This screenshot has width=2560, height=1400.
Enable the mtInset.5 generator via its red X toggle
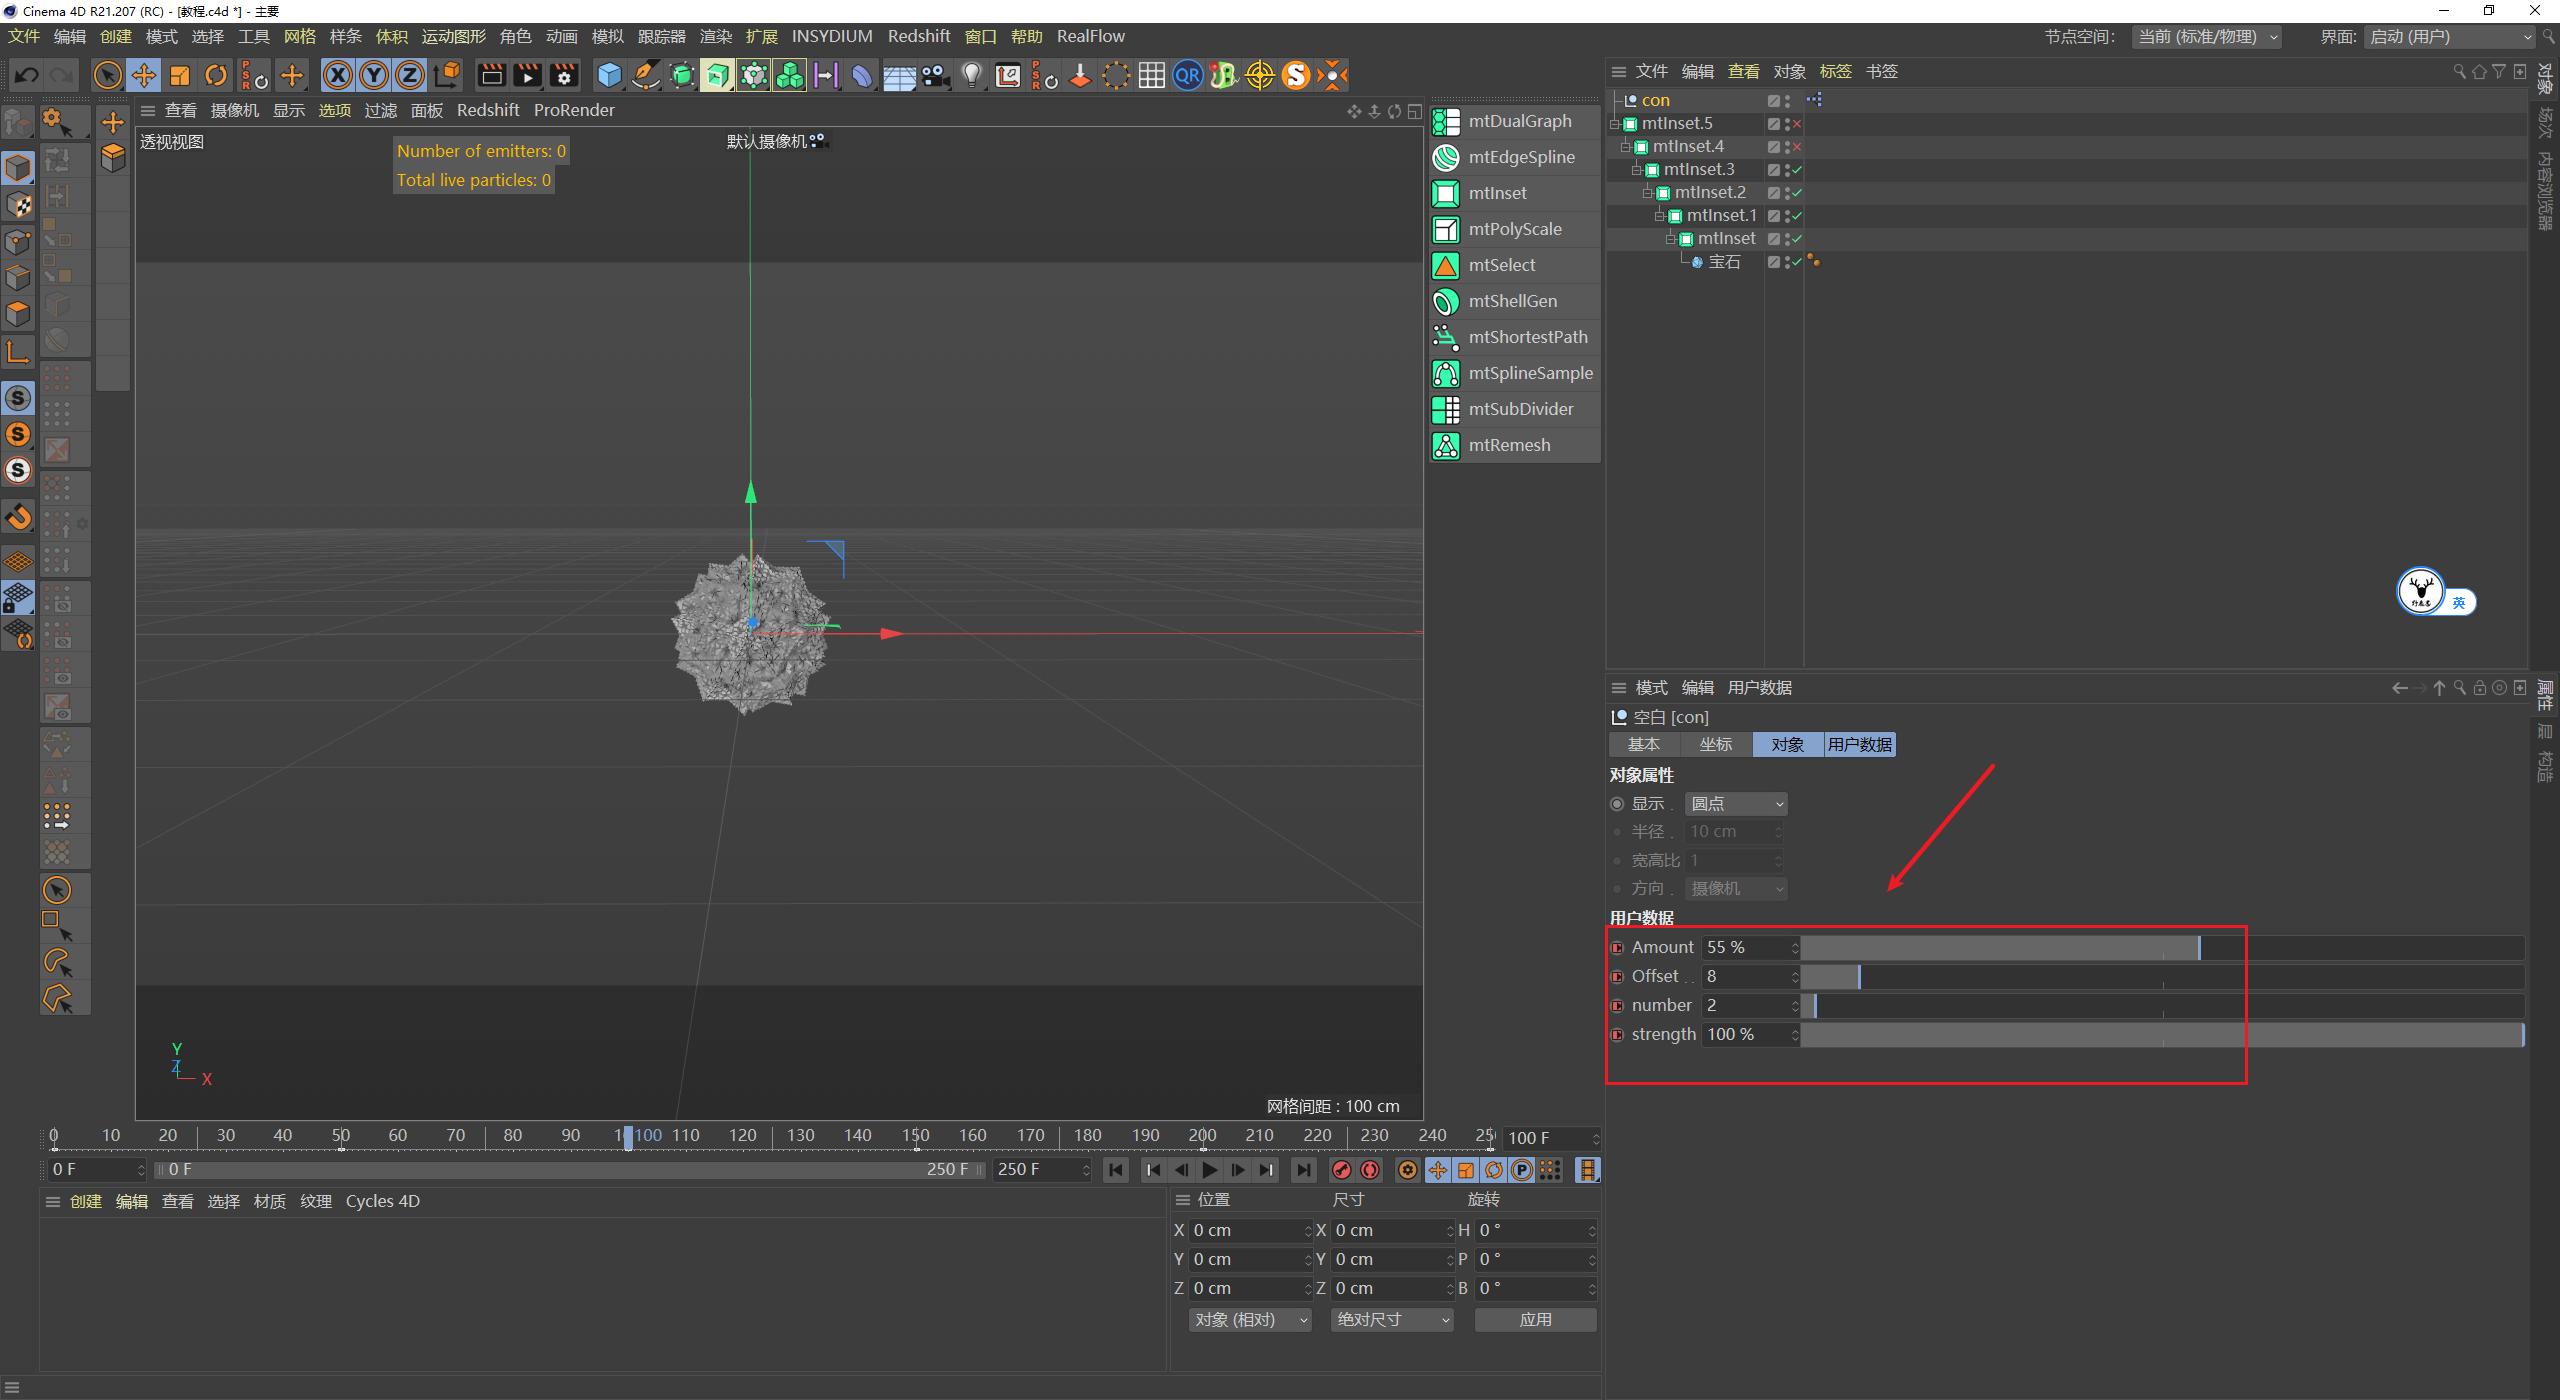click(1797, 123)
